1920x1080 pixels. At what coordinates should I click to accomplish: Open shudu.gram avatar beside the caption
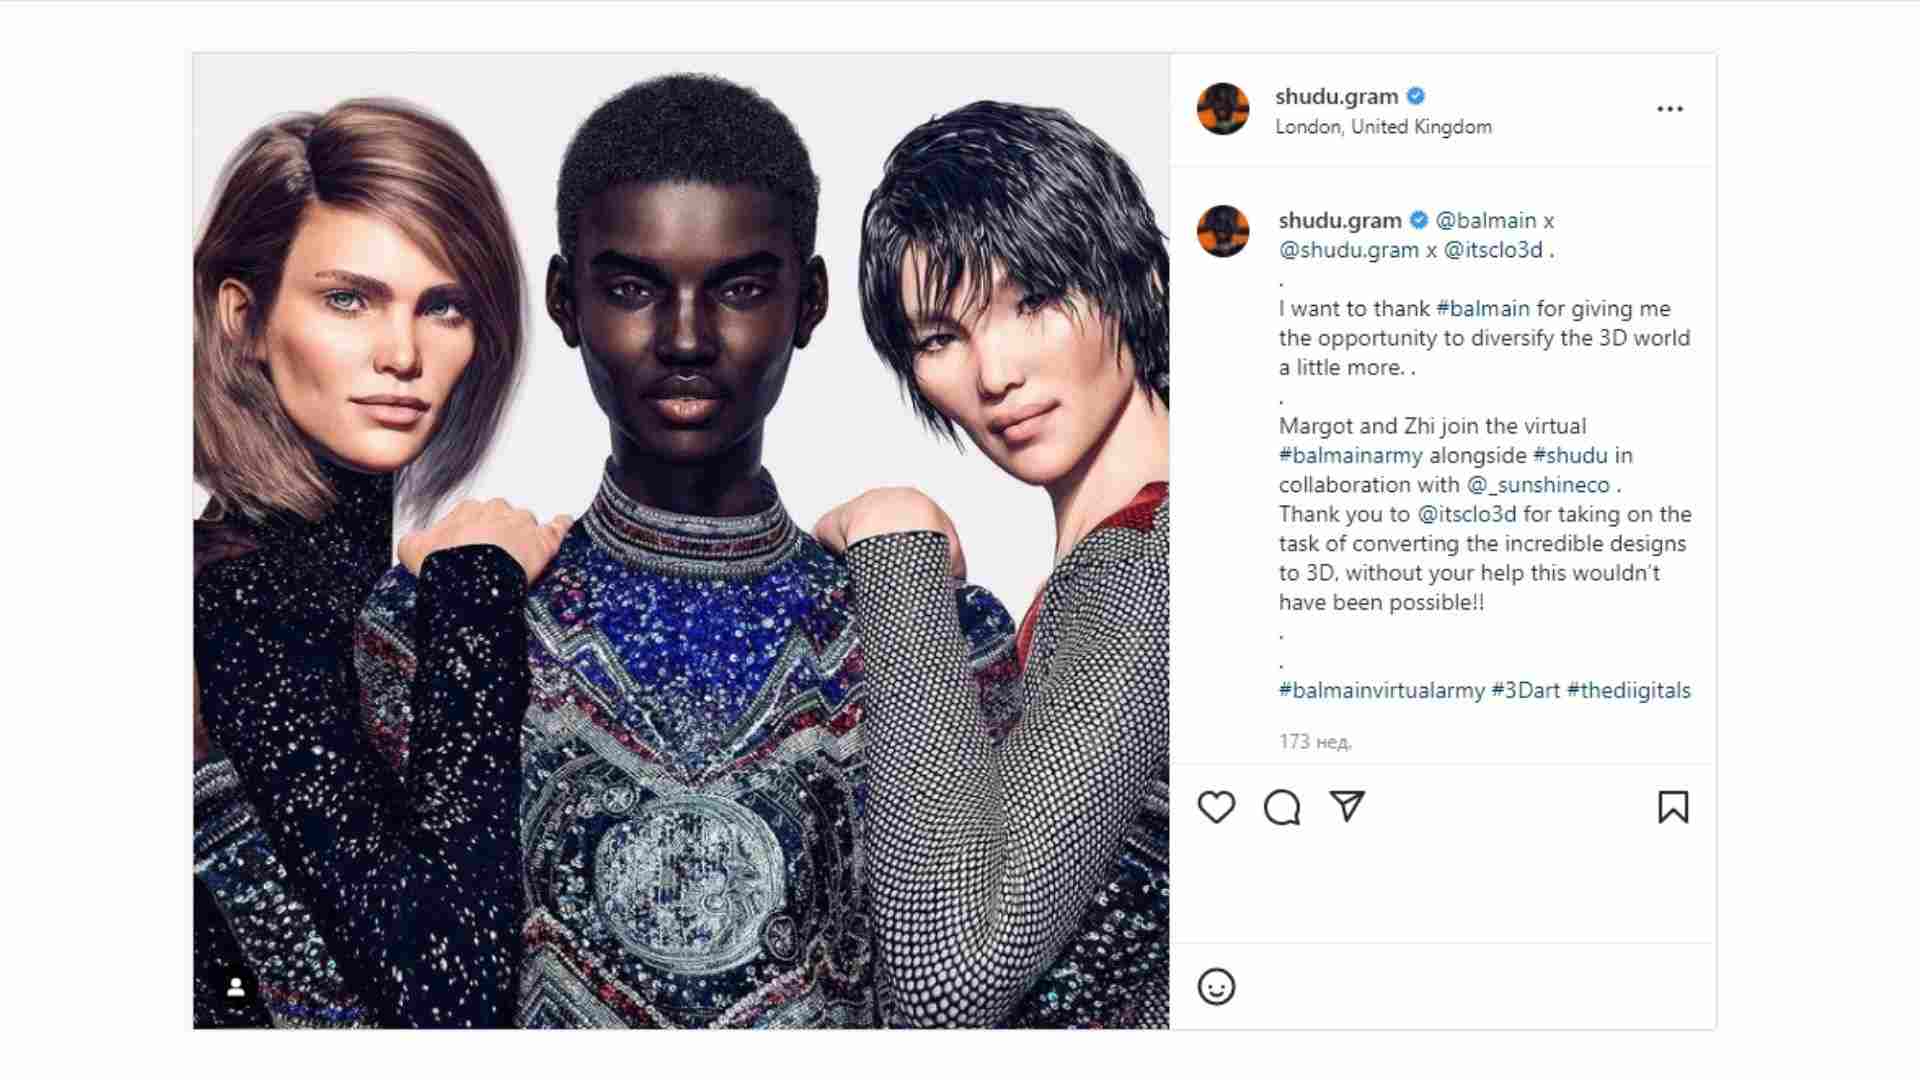tap(1223, 231)
